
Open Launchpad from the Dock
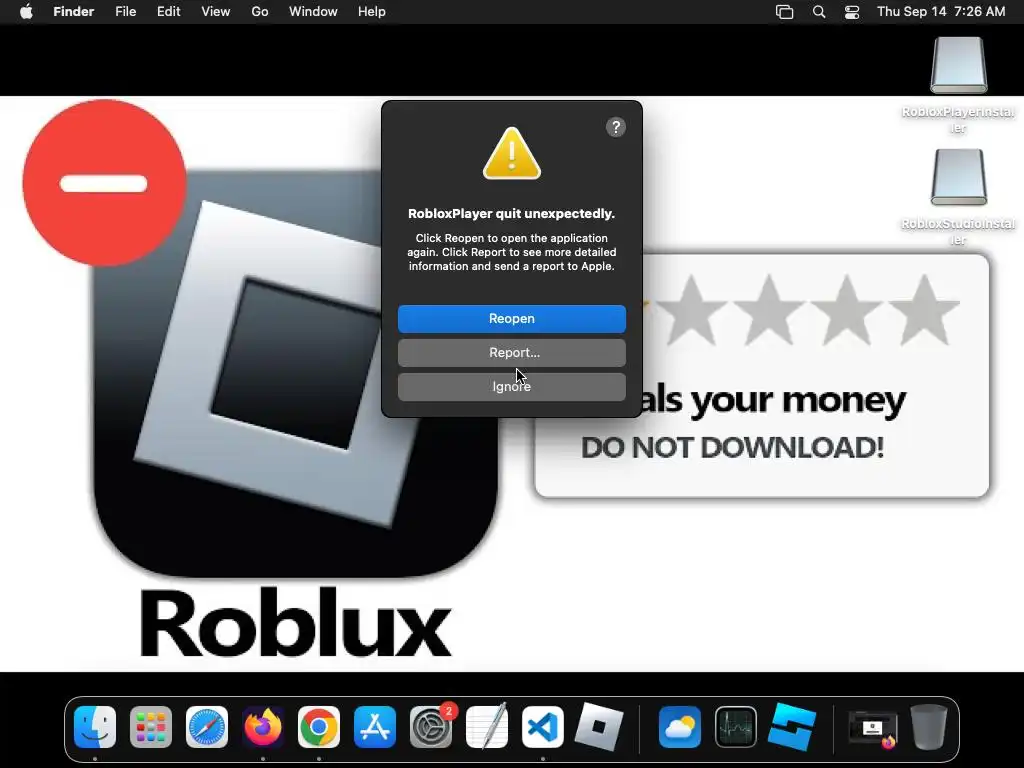151,727
